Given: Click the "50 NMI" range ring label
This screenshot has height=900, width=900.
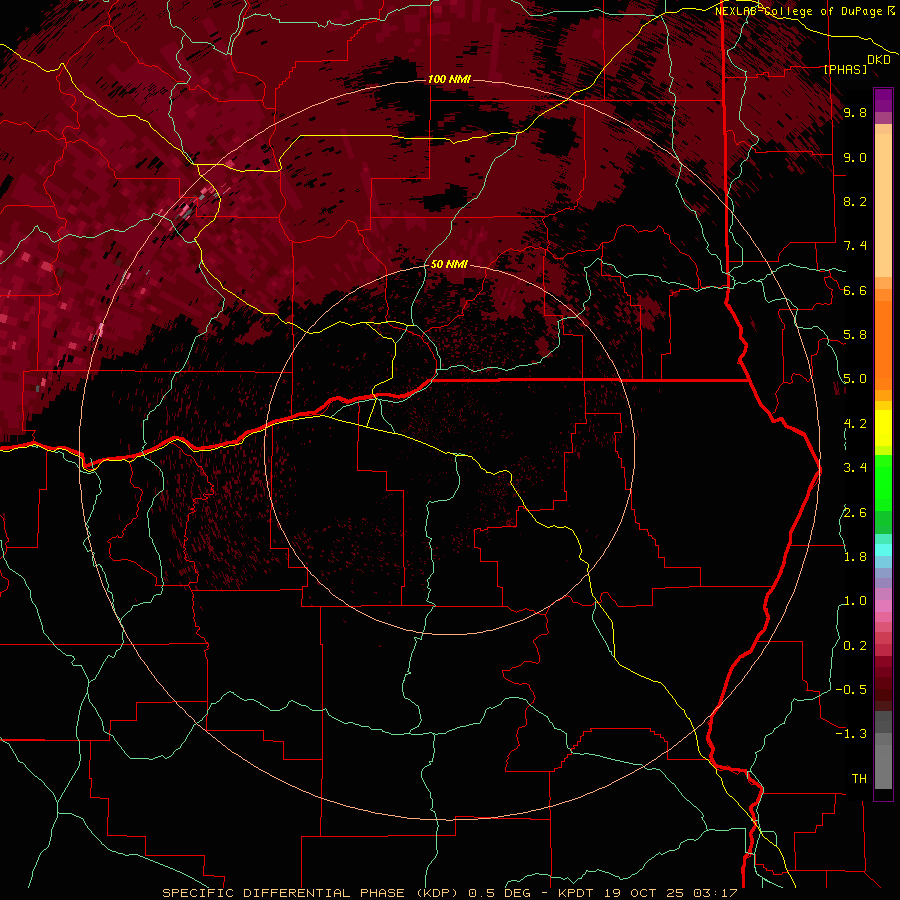Looking at the screenshot, I should click(x=449, y=264).
